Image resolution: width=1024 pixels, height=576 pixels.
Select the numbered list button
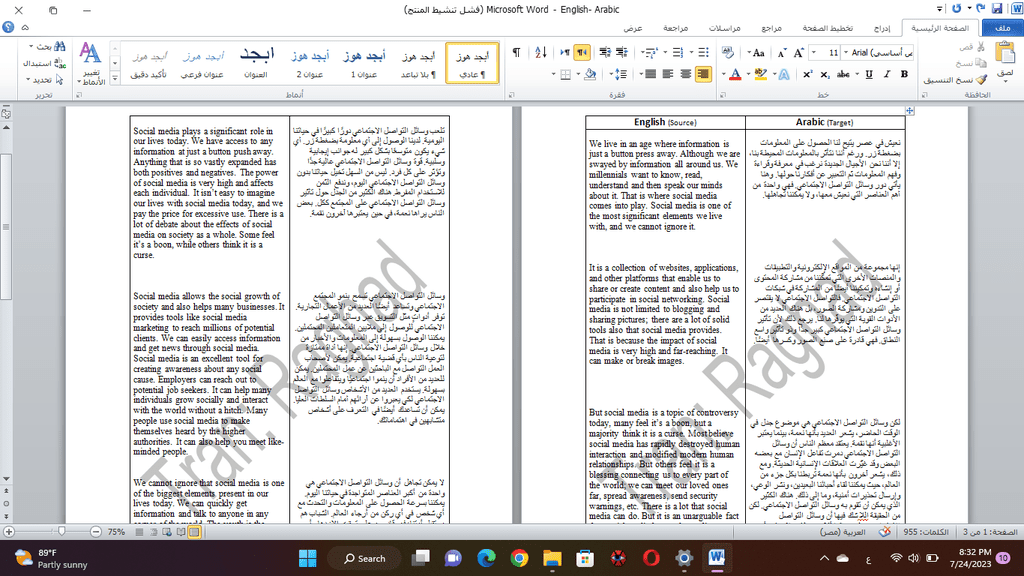click(678, 53)
